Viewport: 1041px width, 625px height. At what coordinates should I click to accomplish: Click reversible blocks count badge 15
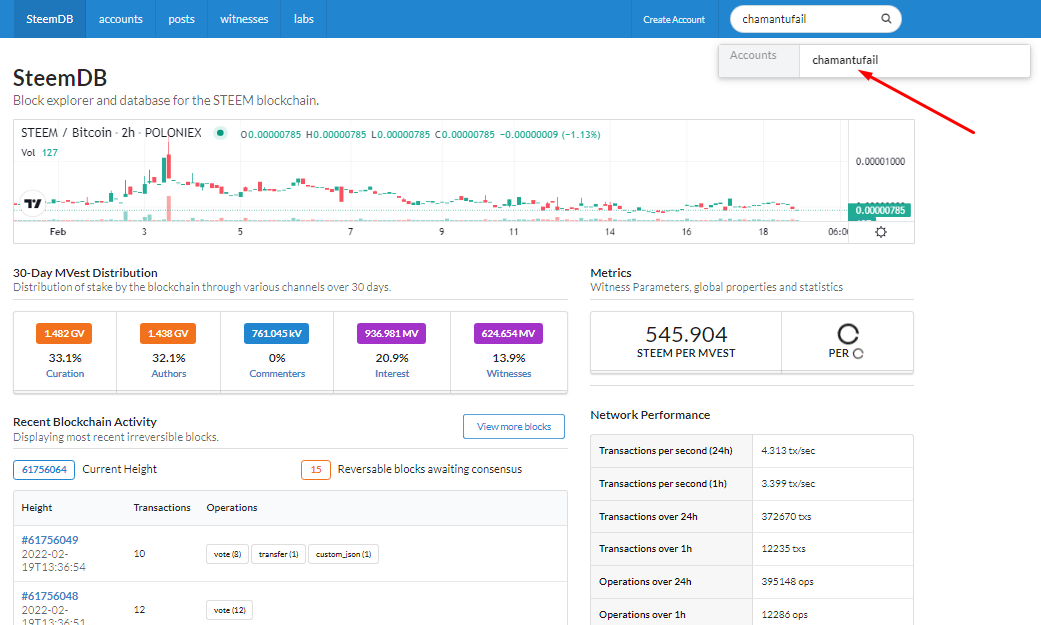[x=316, y=470]
